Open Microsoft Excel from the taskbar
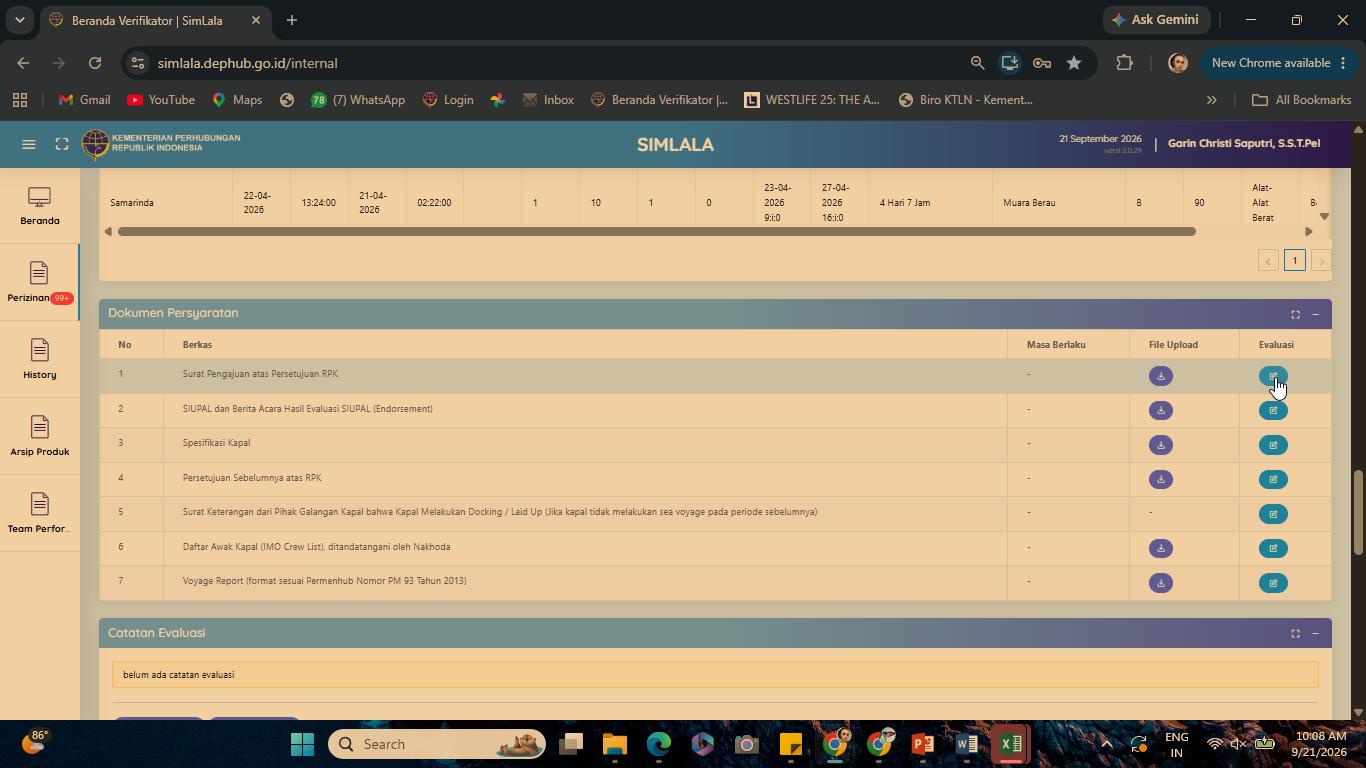Screen dimensions: 1366x768 click(x=1010, y=744)
